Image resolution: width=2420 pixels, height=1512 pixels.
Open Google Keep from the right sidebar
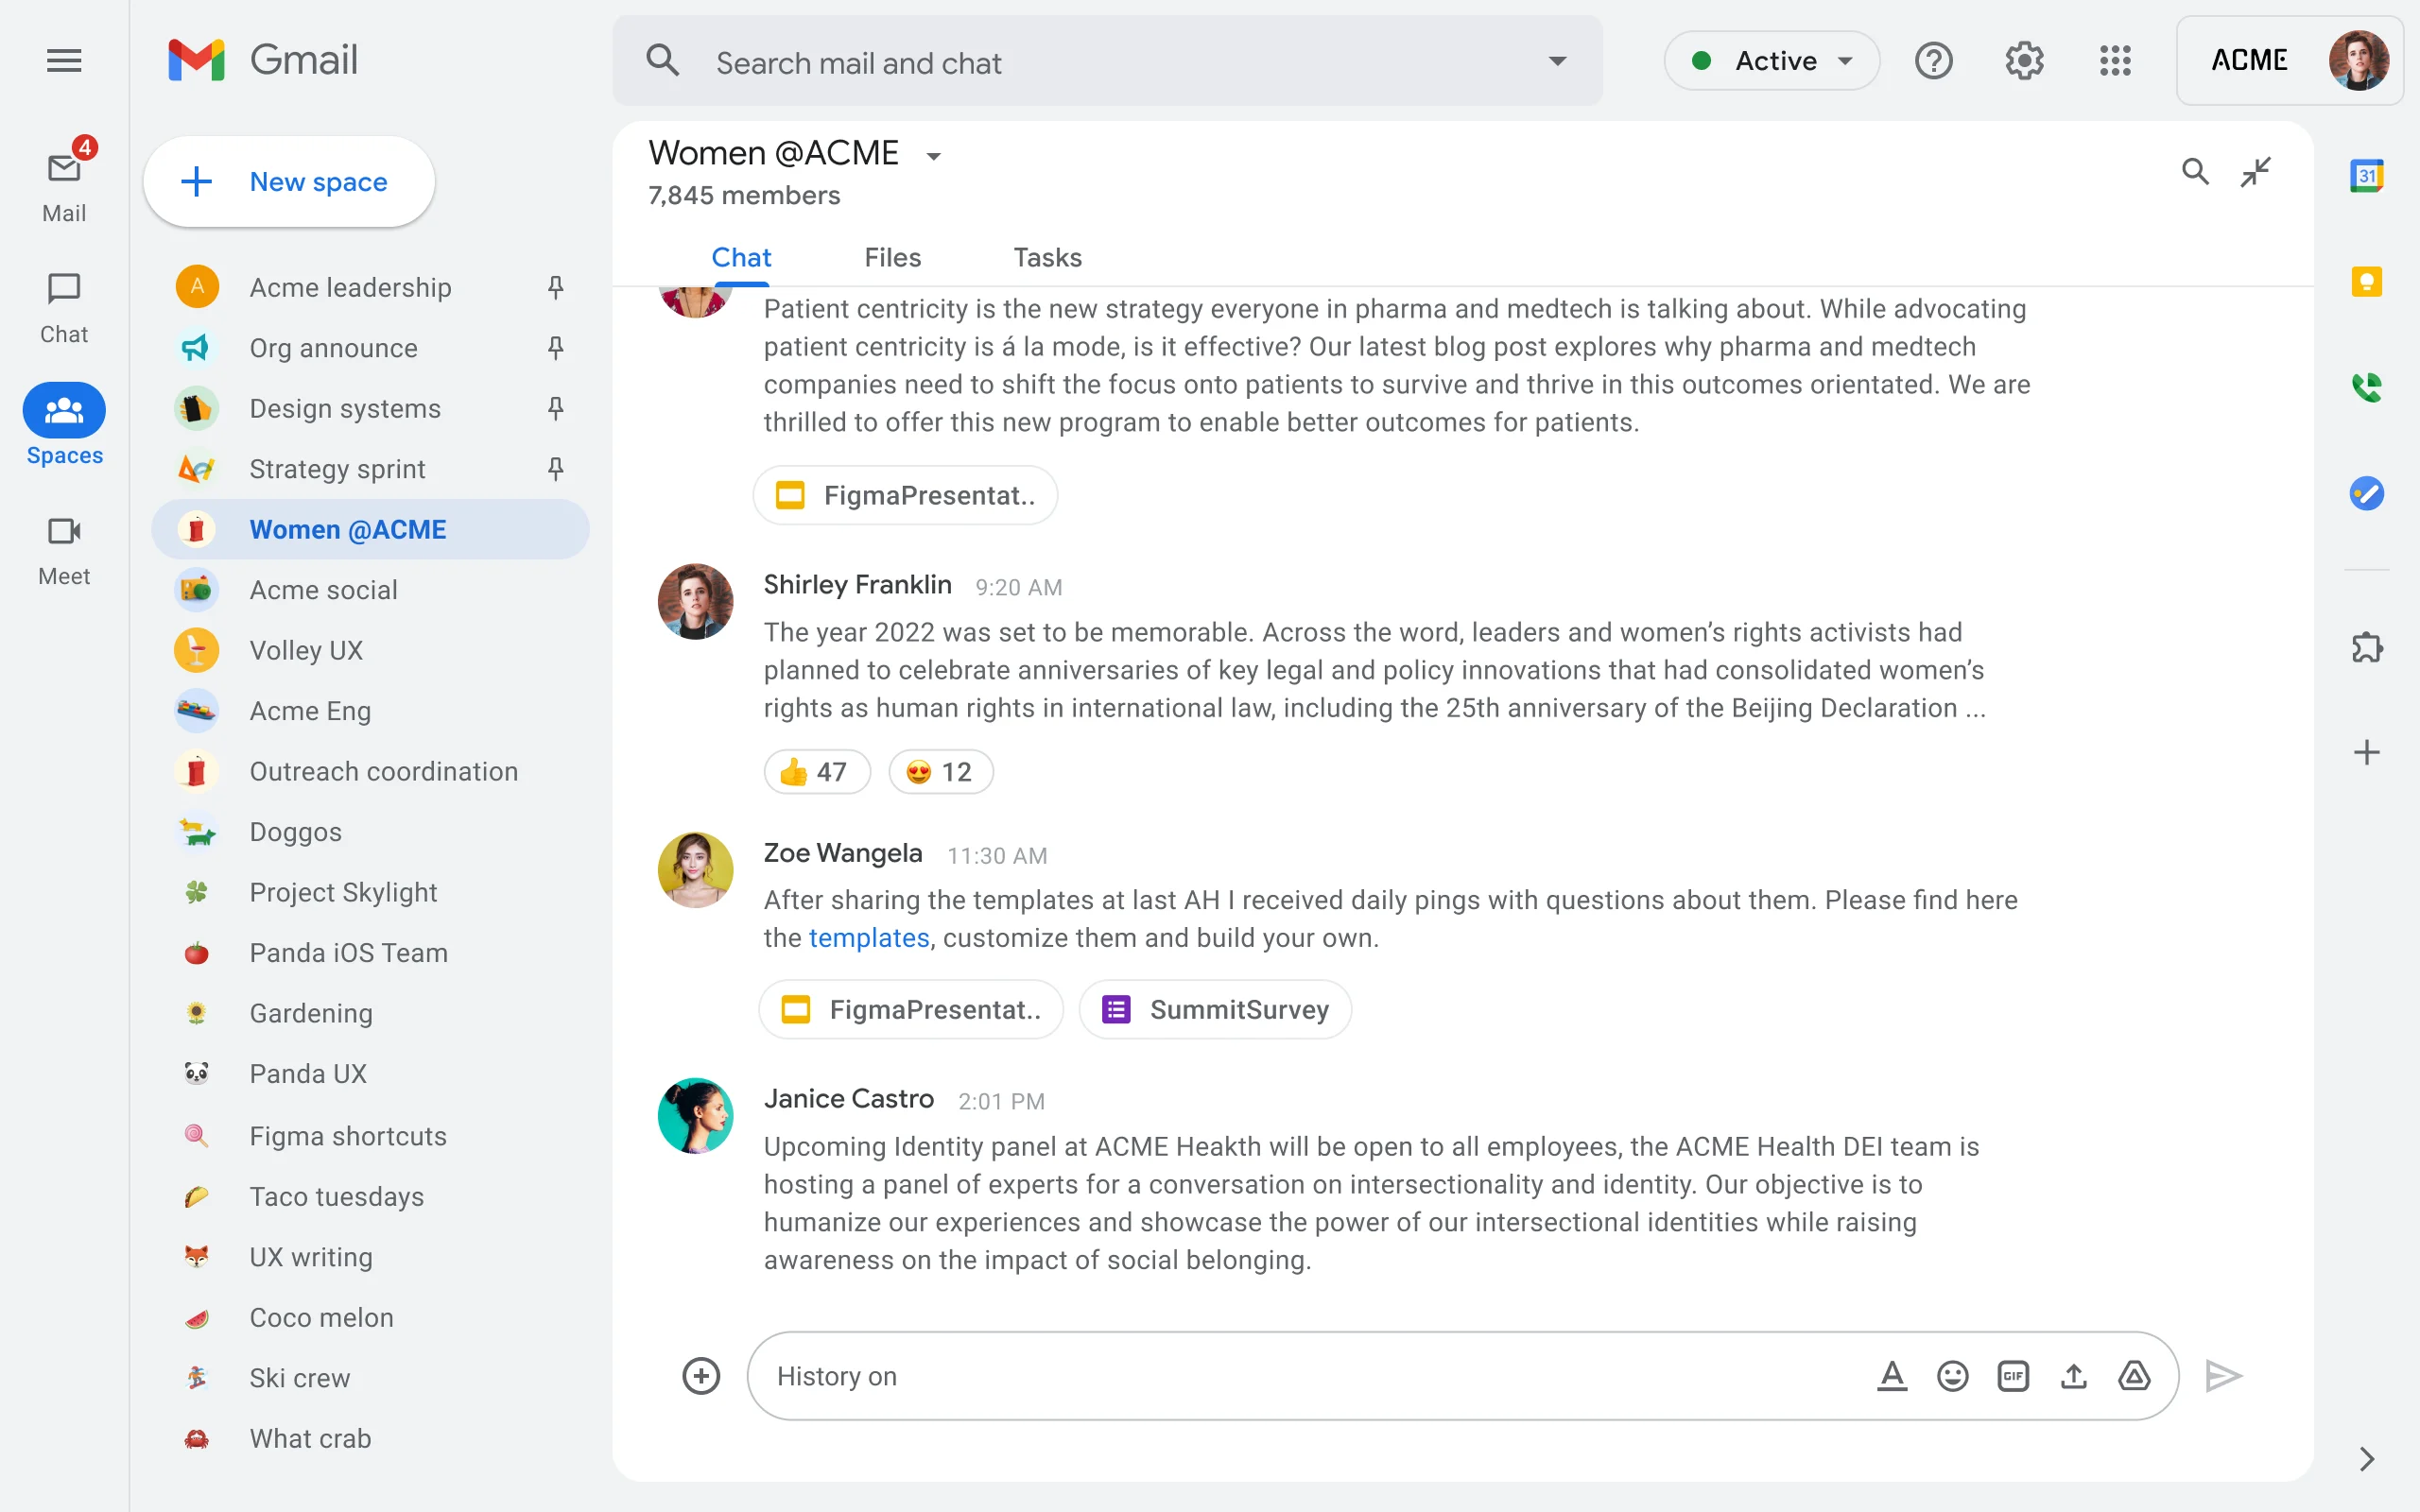2368,281
